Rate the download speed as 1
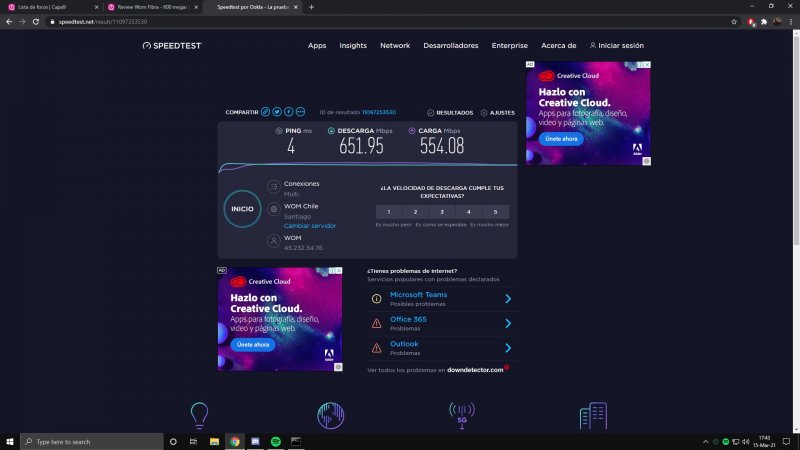 (x=389, y=212)
